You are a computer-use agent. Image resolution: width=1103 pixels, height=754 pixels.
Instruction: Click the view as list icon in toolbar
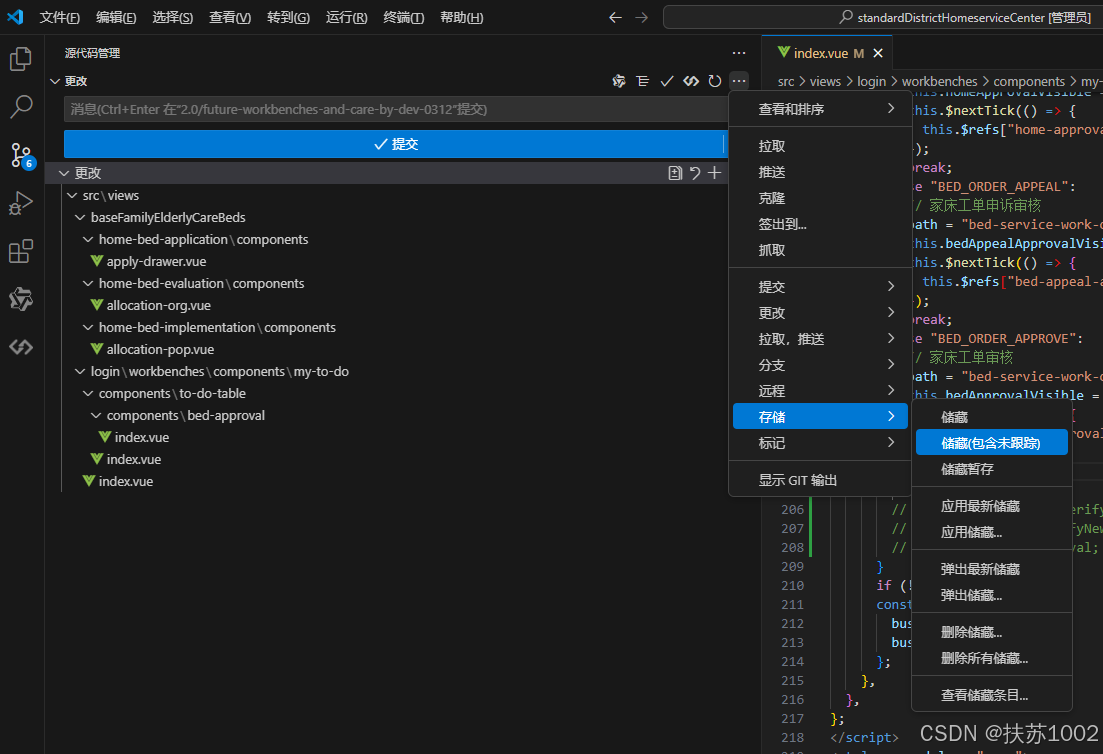(x=643, y=82)
